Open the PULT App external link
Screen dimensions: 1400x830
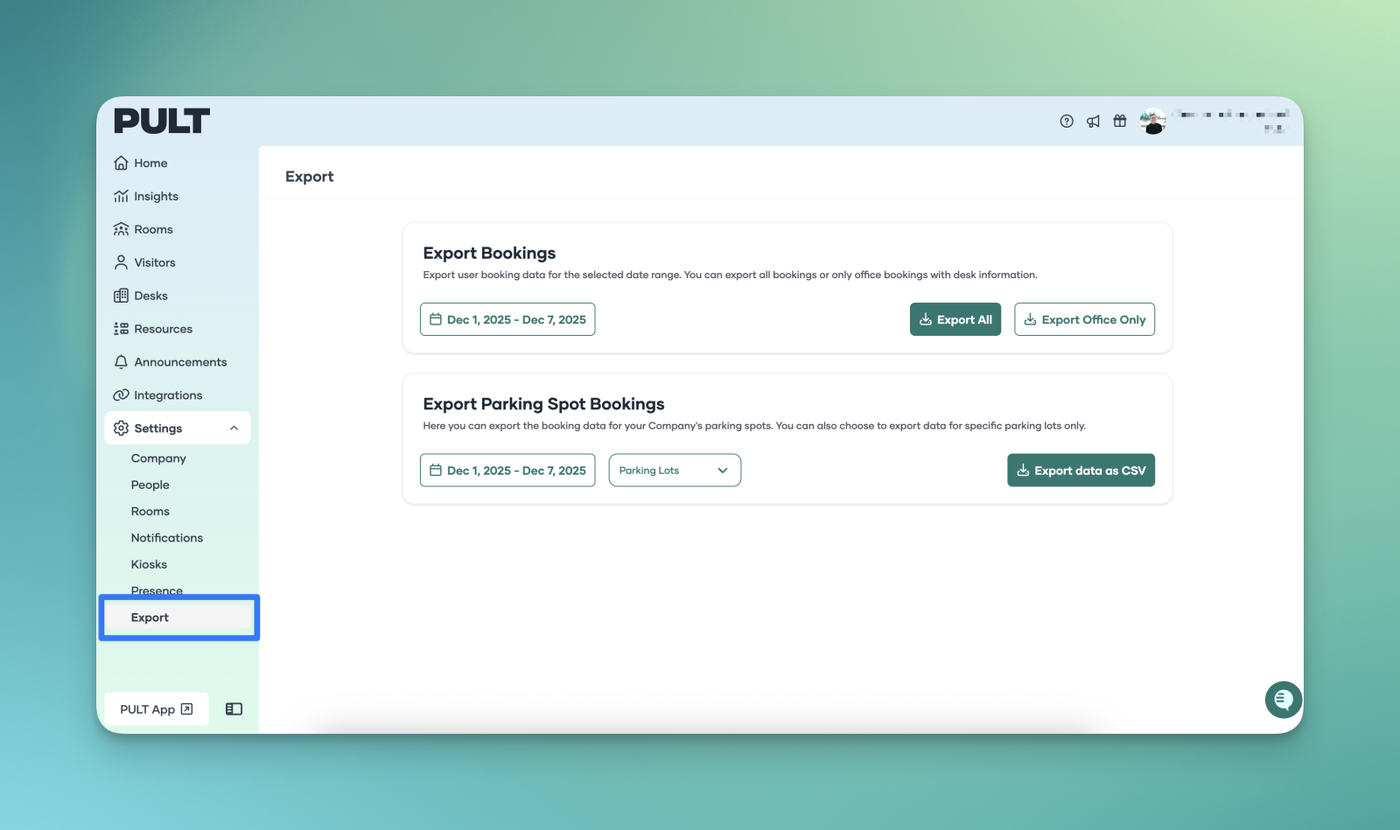(x=156, y=709)
